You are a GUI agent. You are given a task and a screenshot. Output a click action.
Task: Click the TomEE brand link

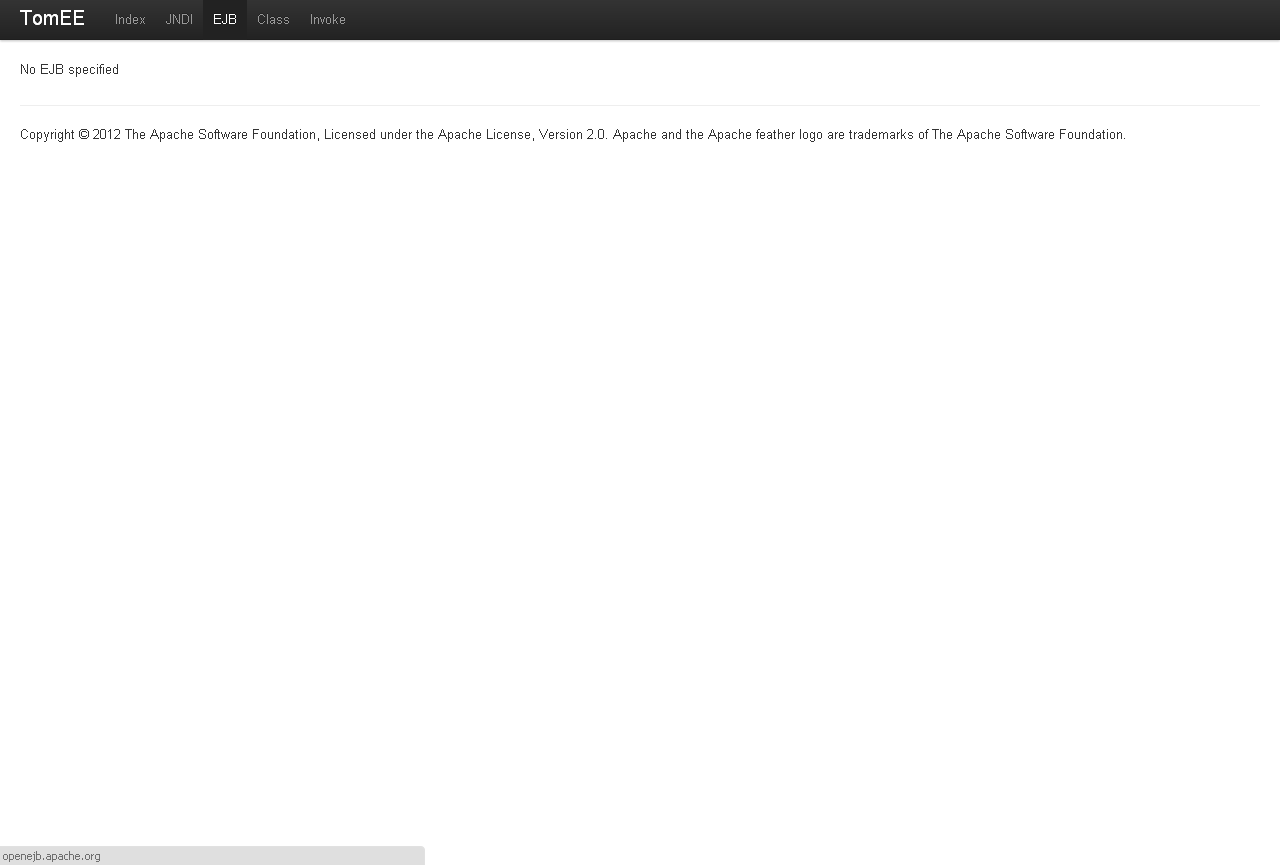(x=52, y=19)
